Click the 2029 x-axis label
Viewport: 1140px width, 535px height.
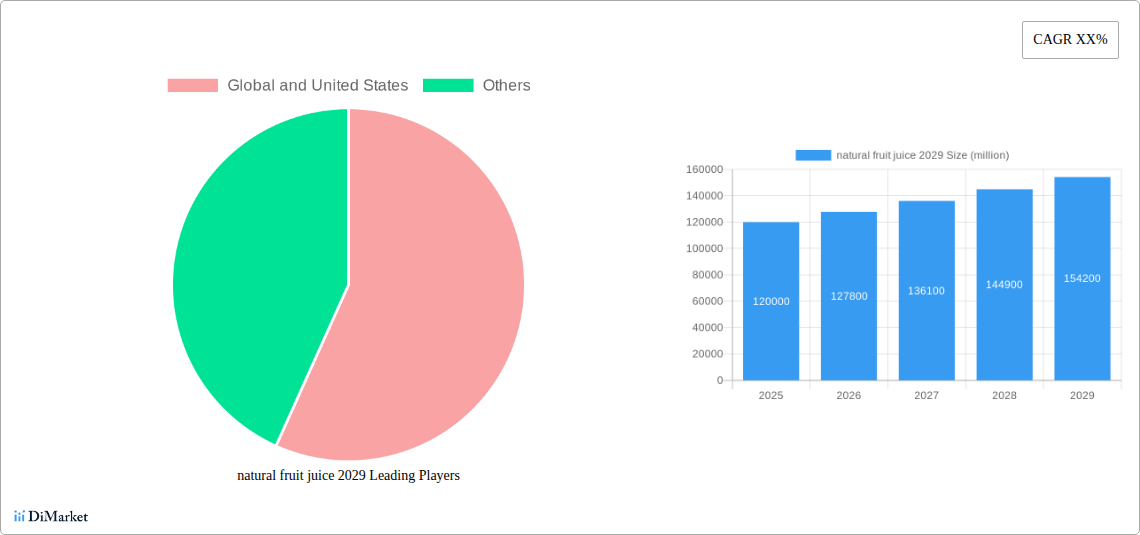1082,396
